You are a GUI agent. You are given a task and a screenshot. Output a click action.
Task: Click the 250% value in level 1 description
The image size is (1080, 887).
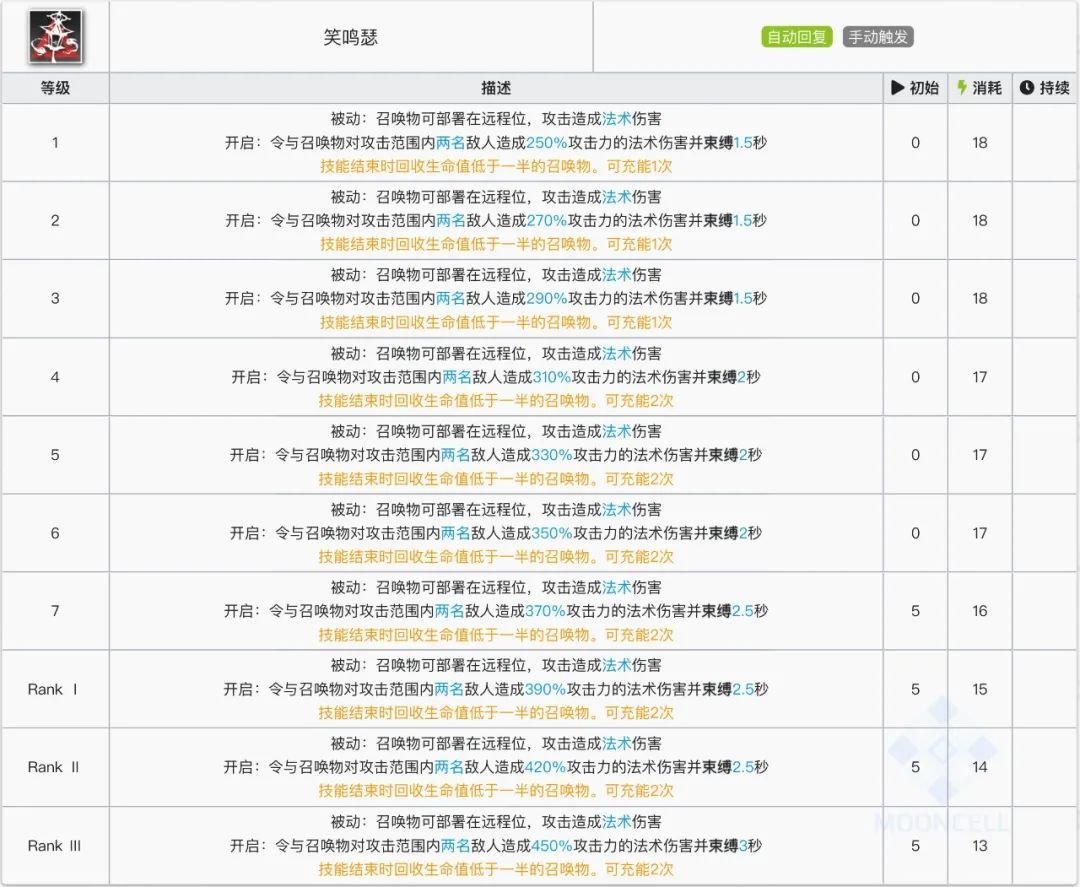(x=546, y=142)
